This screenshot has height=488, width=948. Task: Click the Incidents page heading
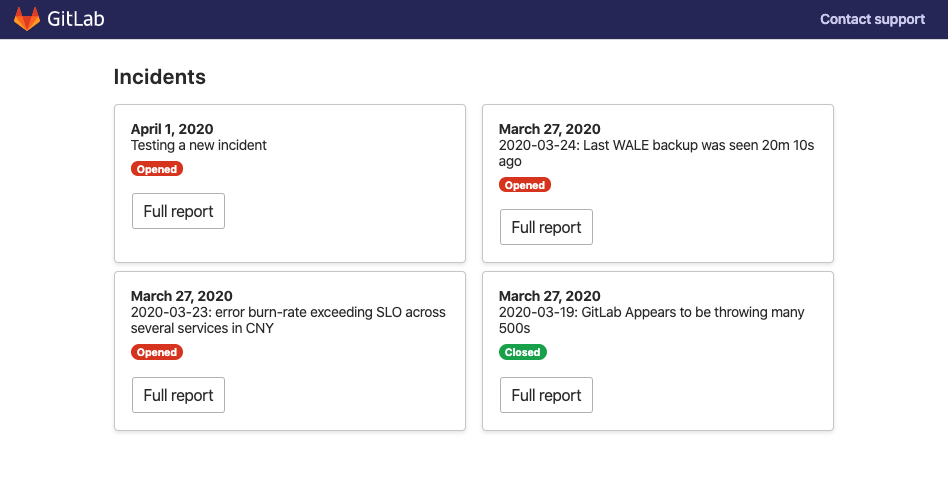pyautogui.click(x=160, y=77)
